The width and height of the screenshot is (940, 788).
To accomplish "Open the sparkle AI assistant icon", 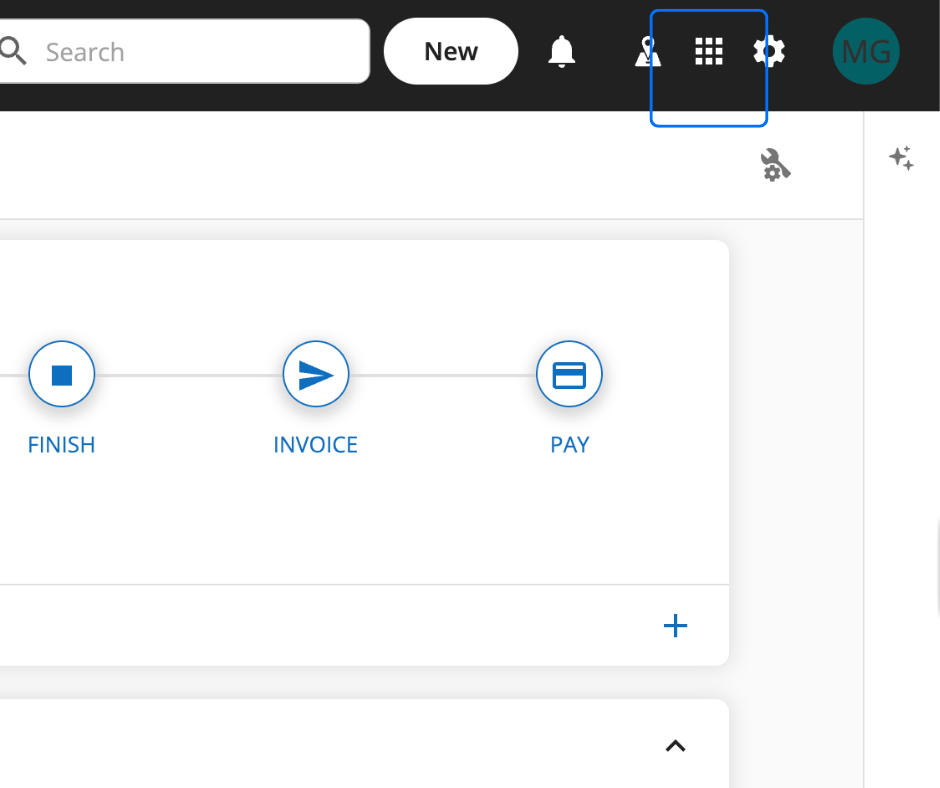I will click(x=902, y=158).
